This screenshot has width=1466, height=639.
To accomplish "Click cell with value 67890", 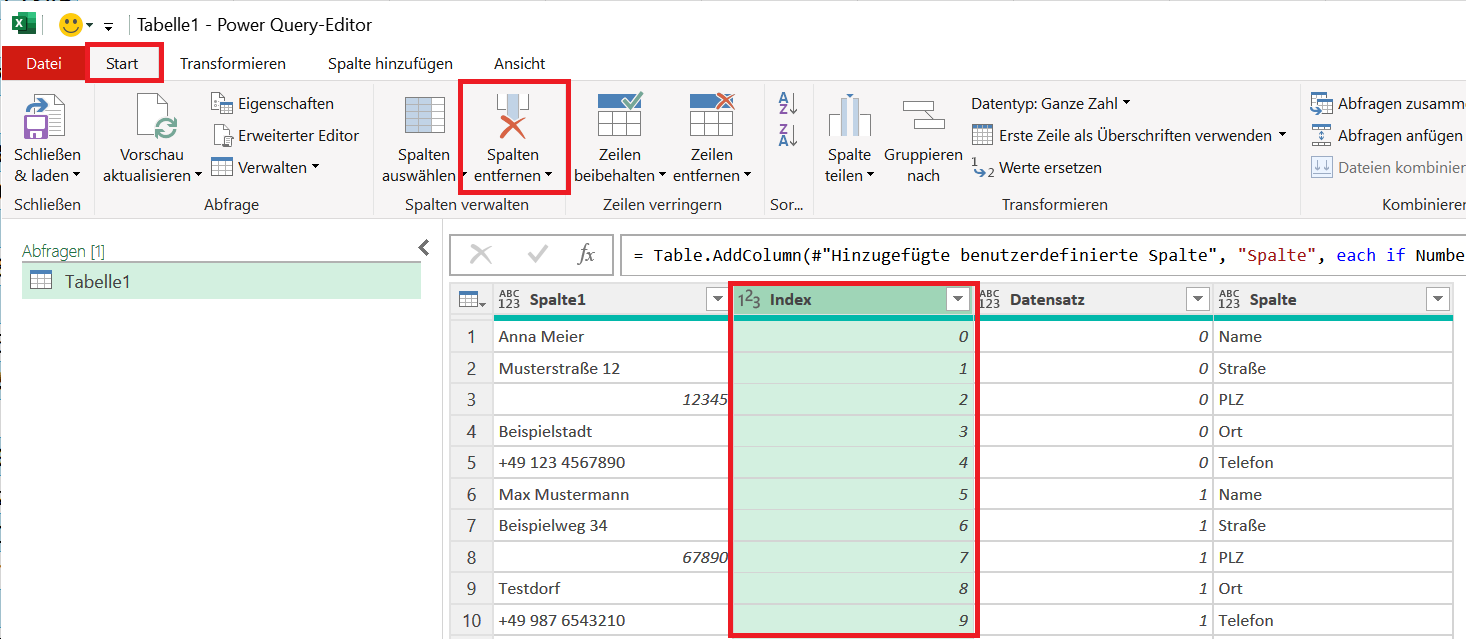I will [x=612, y=557].
